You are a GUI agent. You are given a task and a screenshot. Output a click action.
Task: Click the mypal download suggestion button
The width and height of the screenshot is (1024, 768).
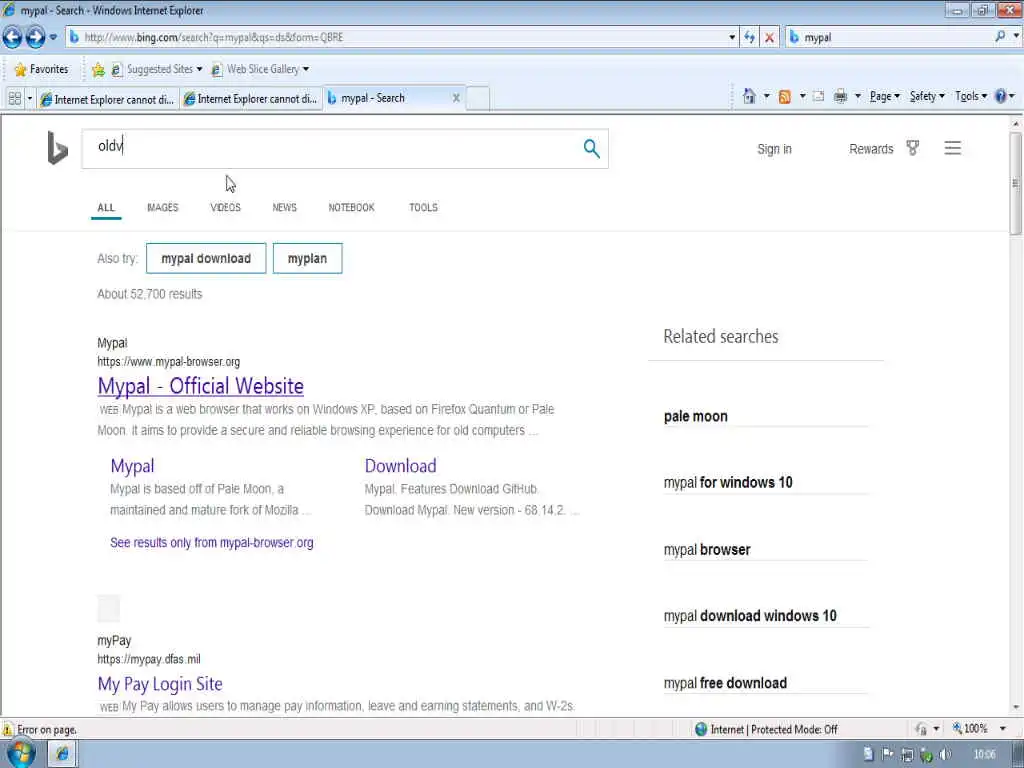pyautogui.click(x=206, y=259)
